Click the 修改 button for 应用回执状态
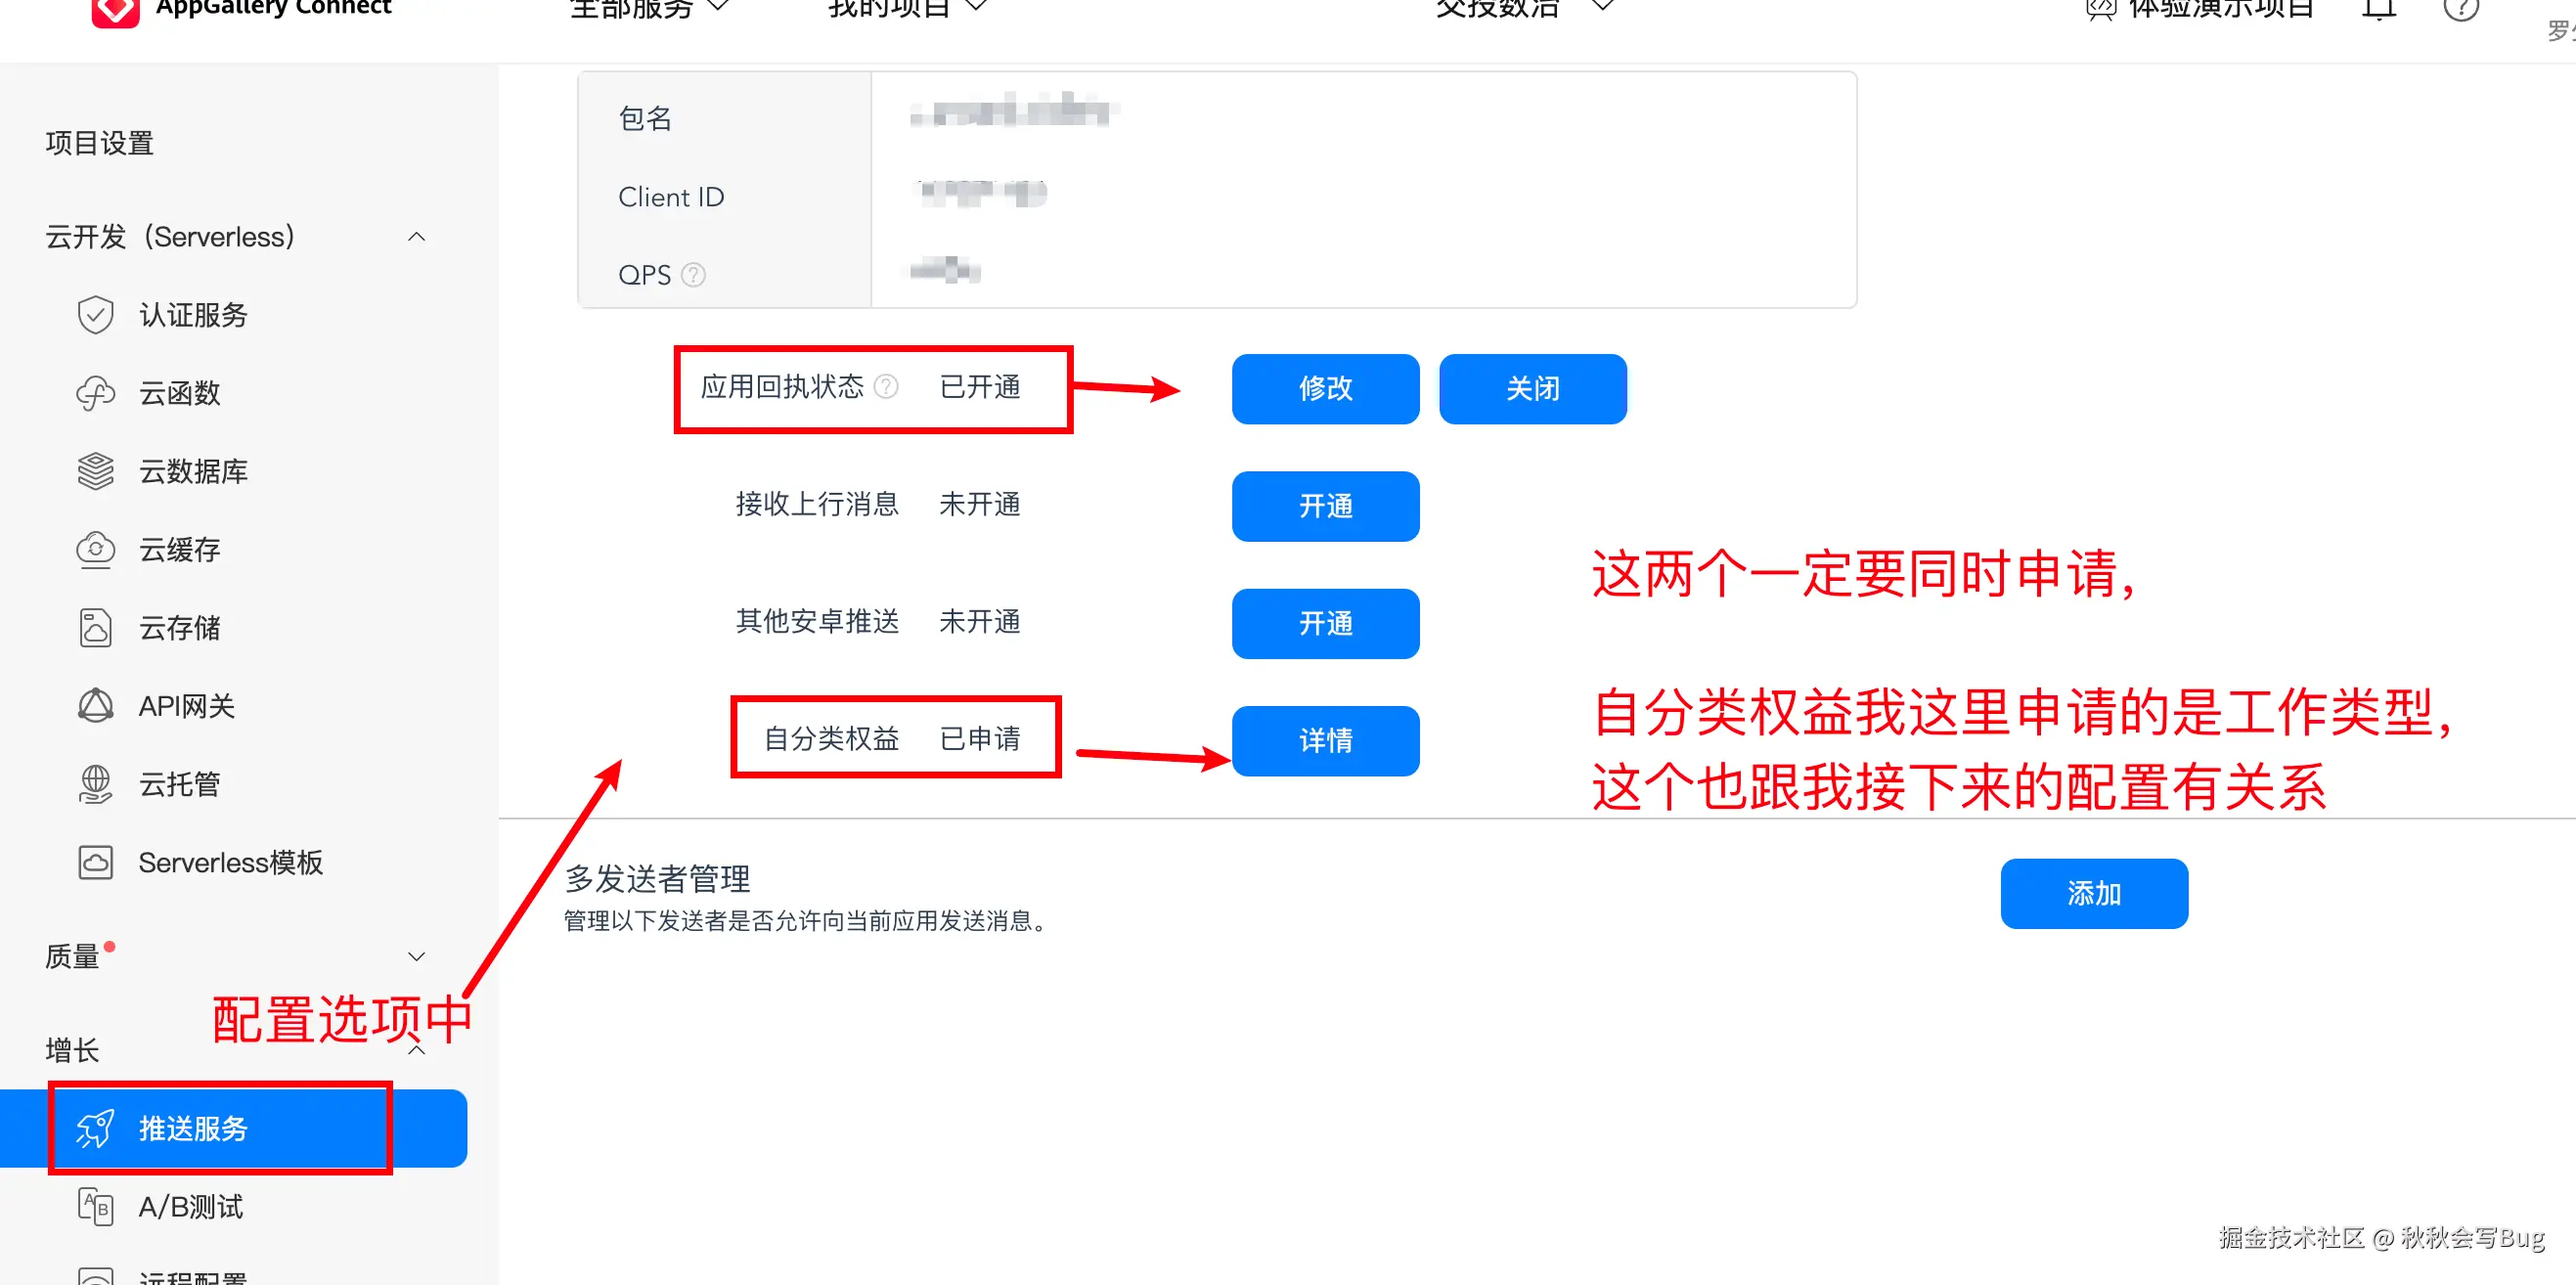Screen dimensions: 2576x1285 tap(1325, 388)
